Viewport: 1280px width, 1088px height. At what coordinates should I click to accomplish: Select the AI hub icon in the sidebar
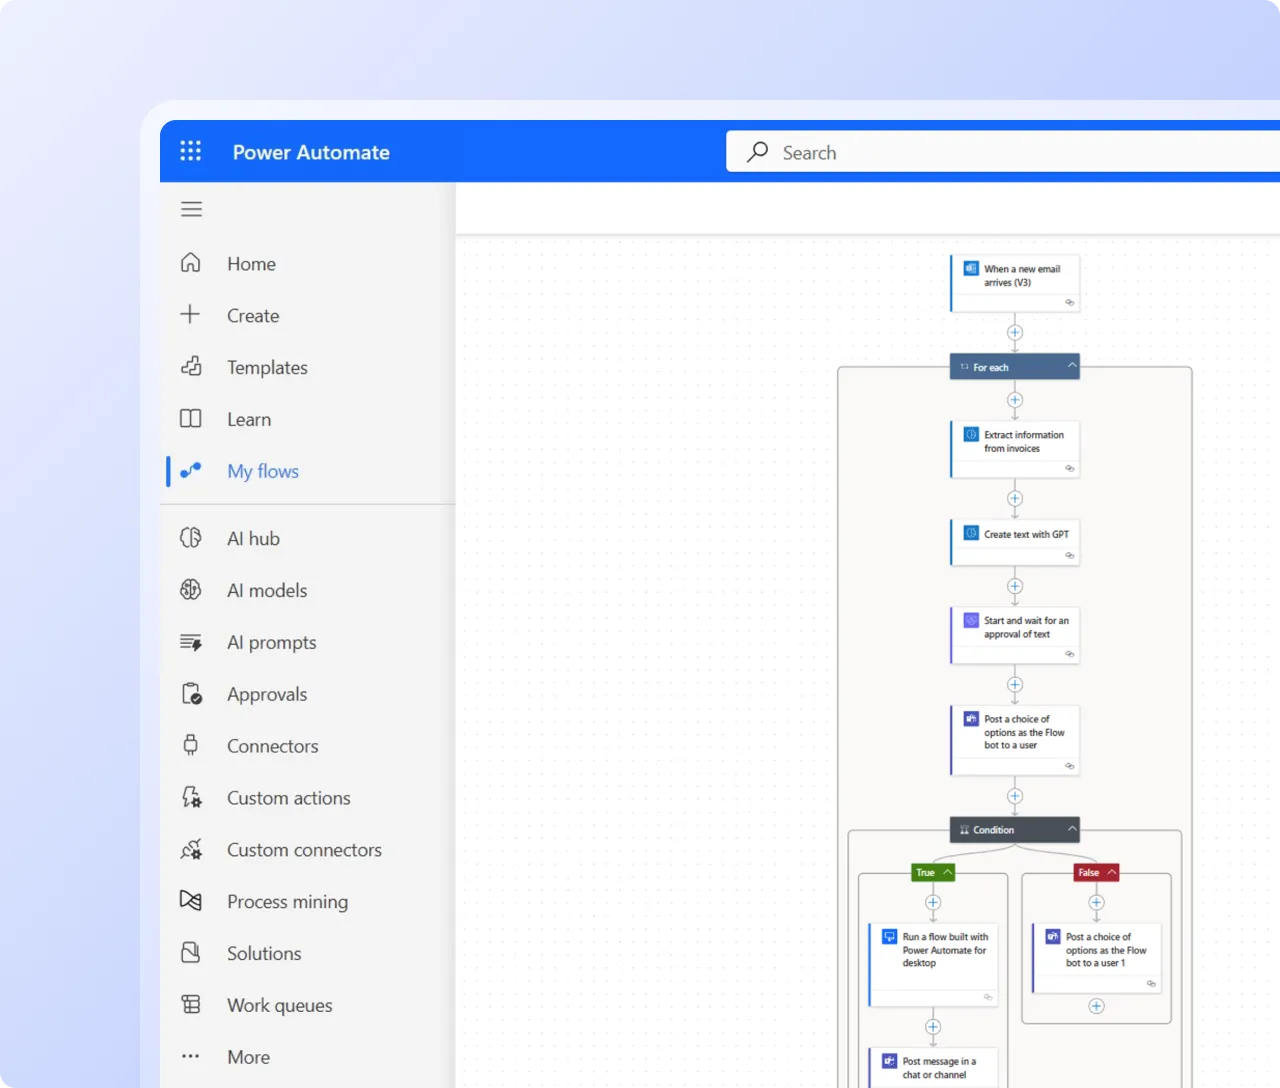191,538
